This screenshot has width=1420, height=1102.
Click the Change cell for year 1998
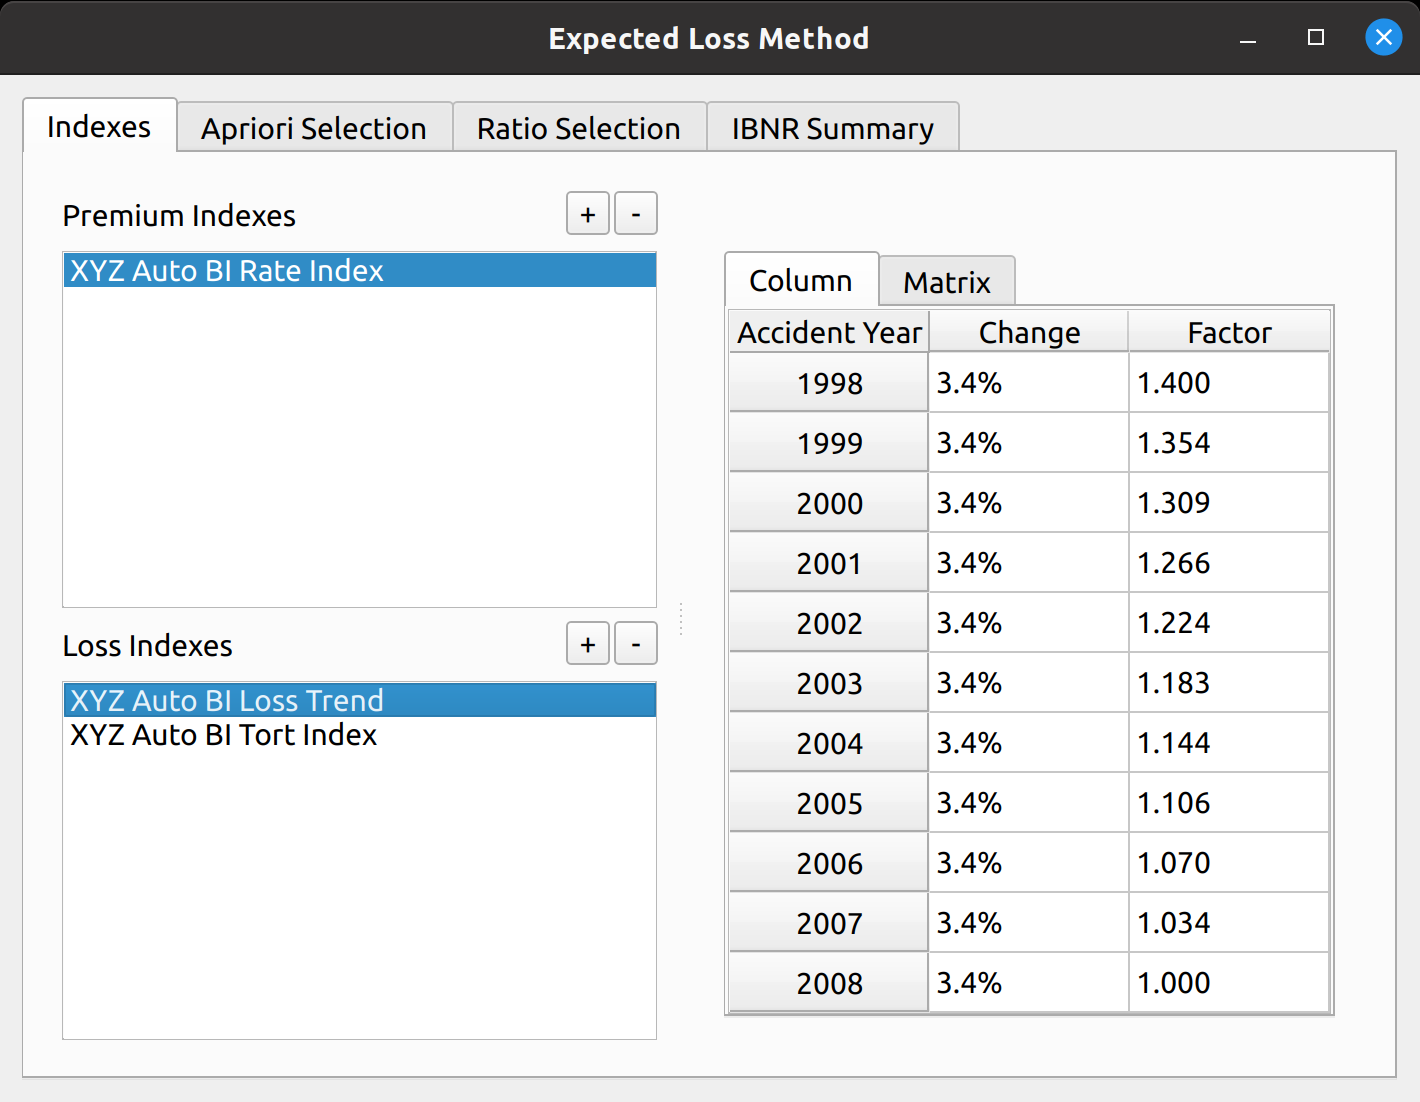tap(1028, 383)
